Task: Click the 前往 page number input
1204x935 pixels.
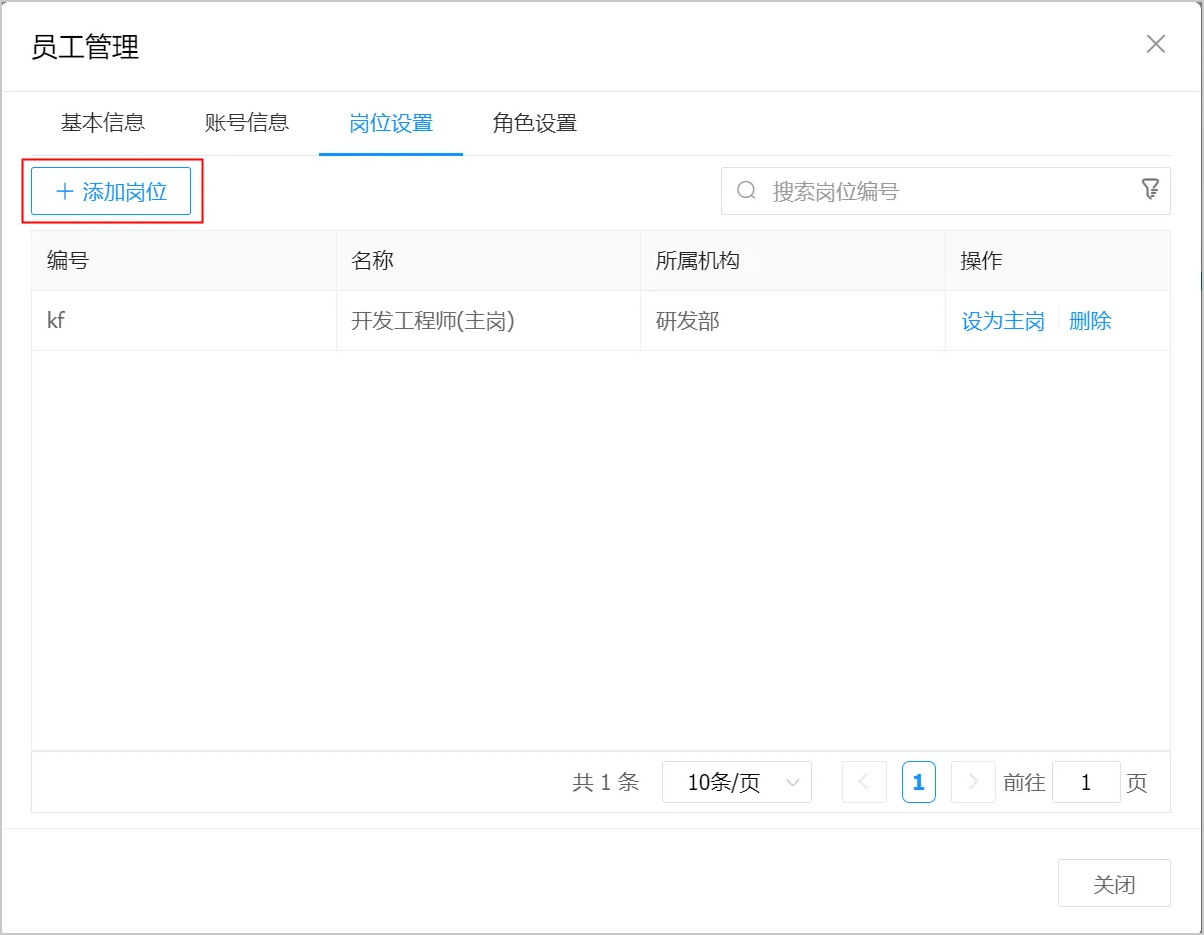Action: pos(1085,782)
